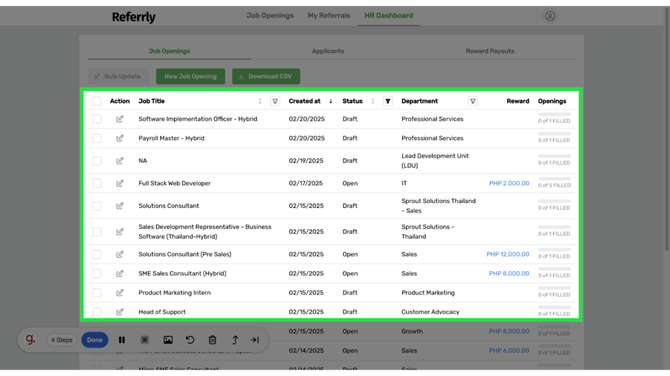Select the Product Marketing Intern row checkbox
This screenshot has height=376, width=670.
click(x=97, y=293)
